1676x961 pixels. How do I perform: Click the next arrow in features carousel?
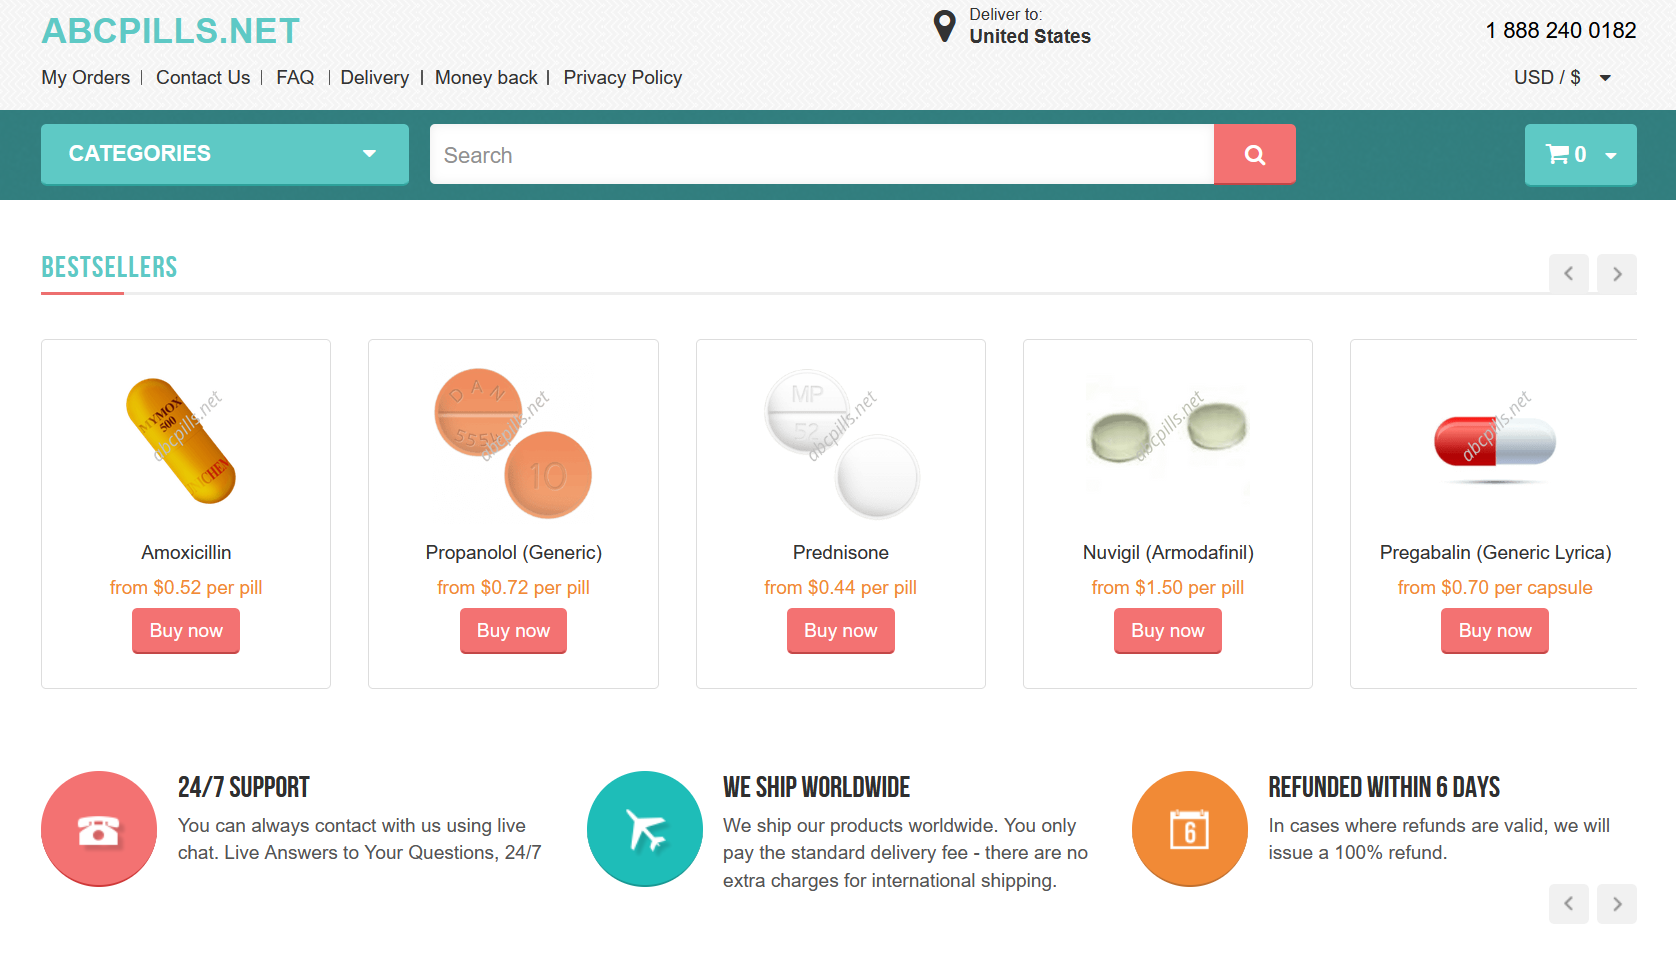point(1617,904)
